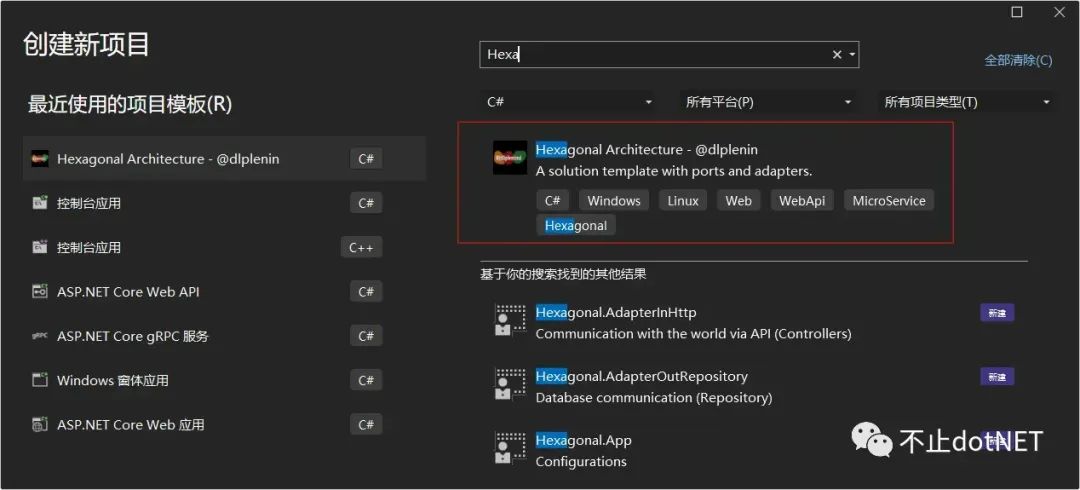Viewport: 1080px width, 490px height.
Task: Click the Hexagonal.App template icon
Action: point(510,448)
